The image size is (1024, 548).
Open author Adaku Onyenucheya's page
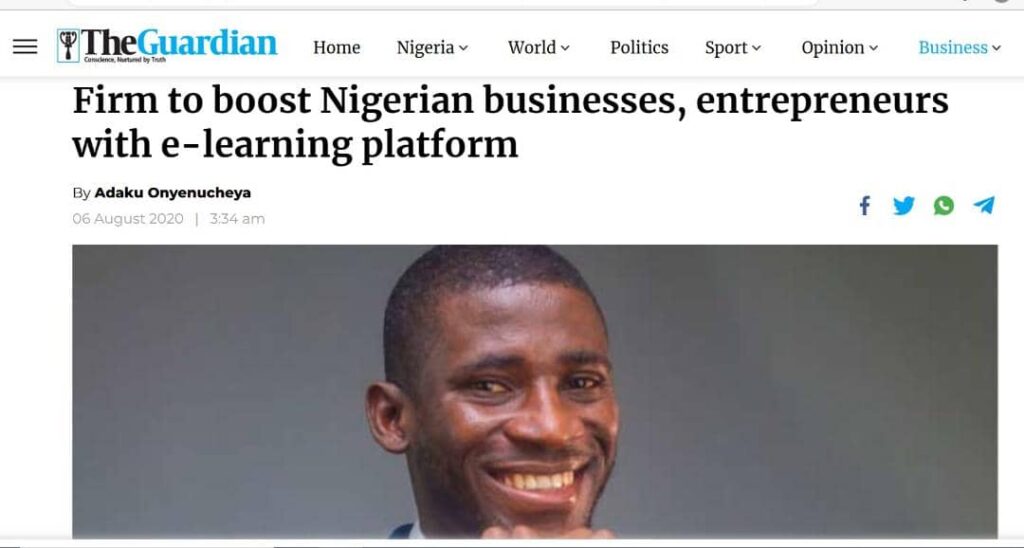tap(172, 193)
